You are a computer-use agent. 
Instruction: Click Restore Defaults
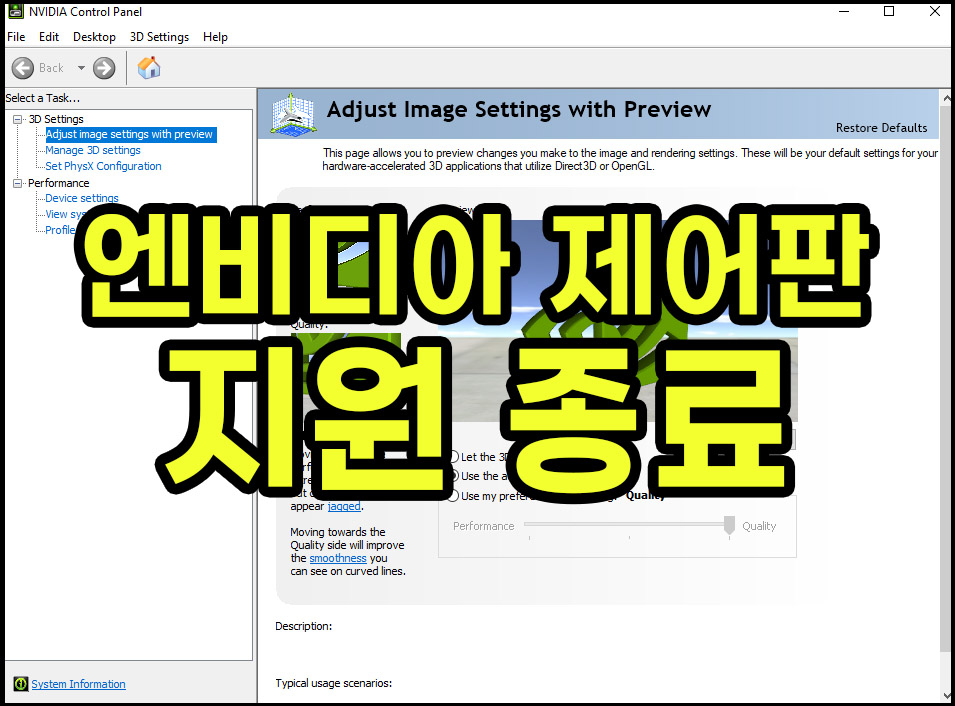click(881, 128)
